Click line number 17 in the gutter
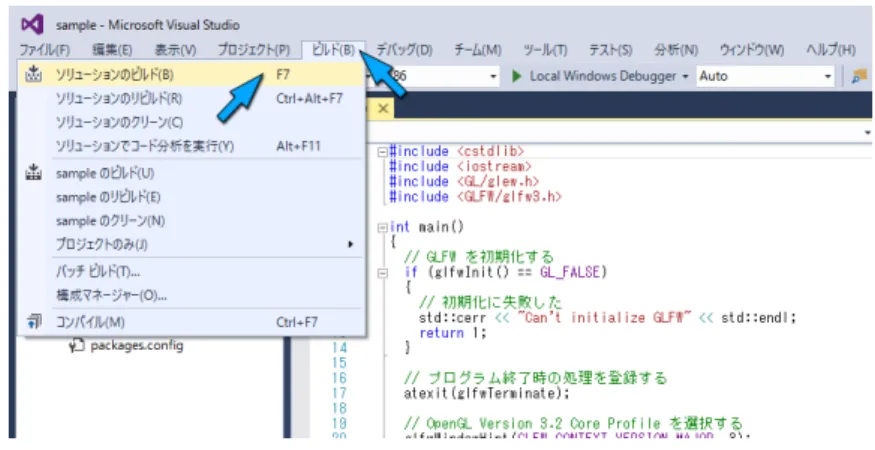The height and width of the screenshot is (450, 875). (x=339, y=393)
